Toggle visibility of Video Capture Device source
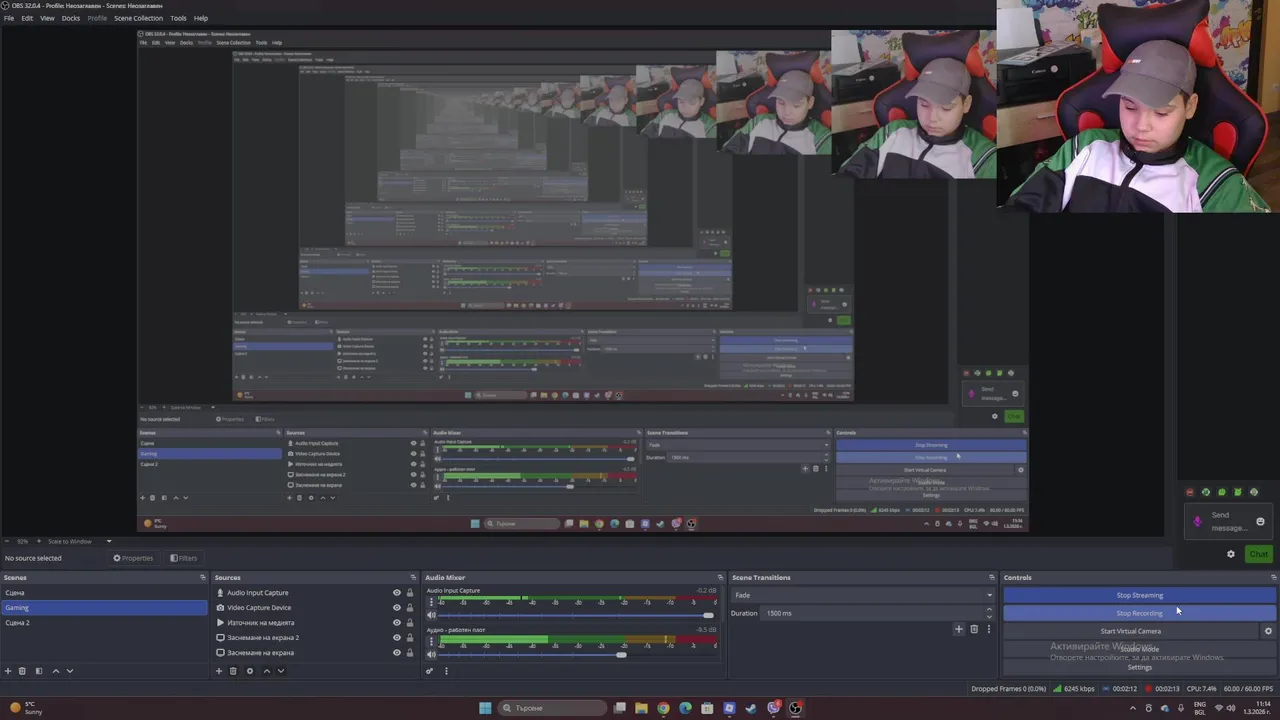This screenshot has height=720, width=1280. click(396, 608)
